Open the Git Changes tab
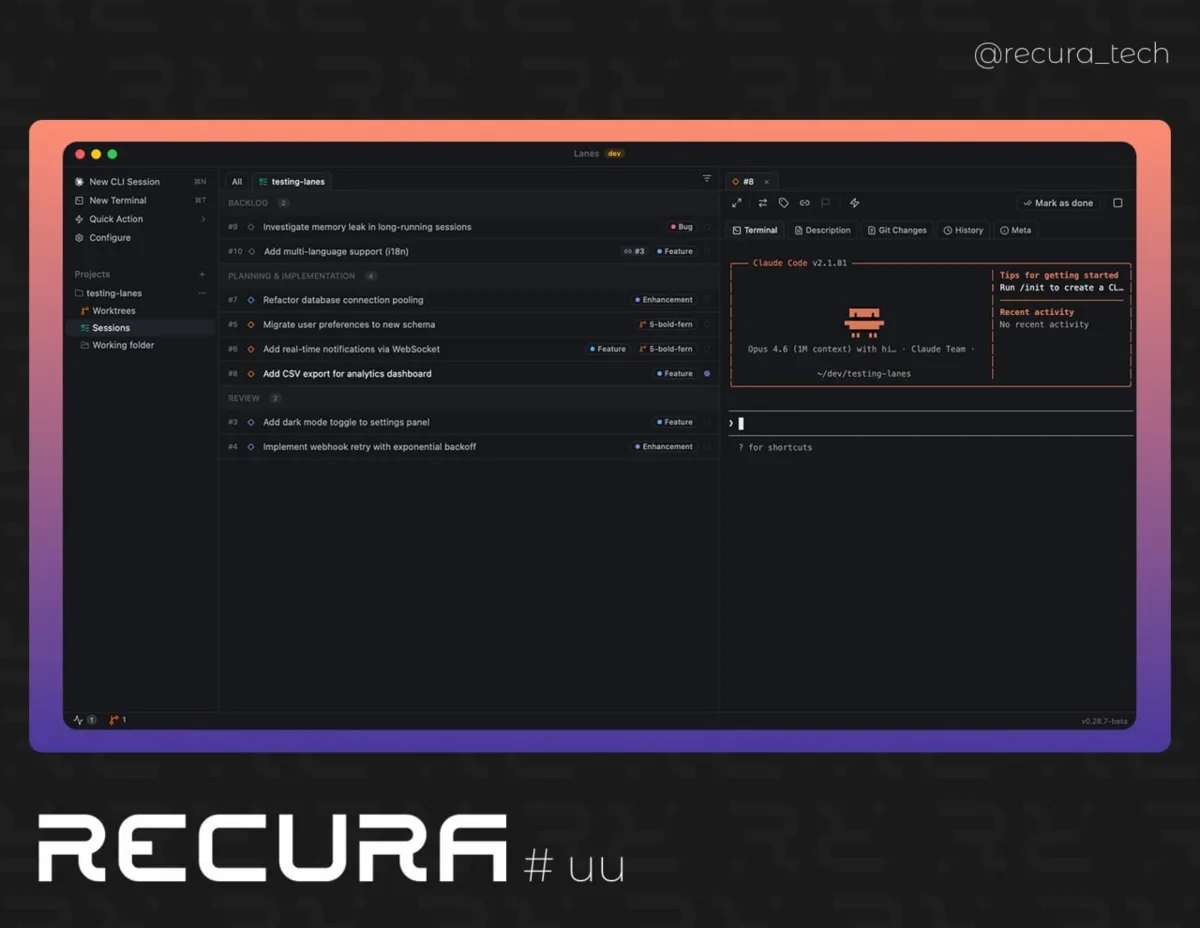This screenshot has height=928, width=1200. (897, 230)
